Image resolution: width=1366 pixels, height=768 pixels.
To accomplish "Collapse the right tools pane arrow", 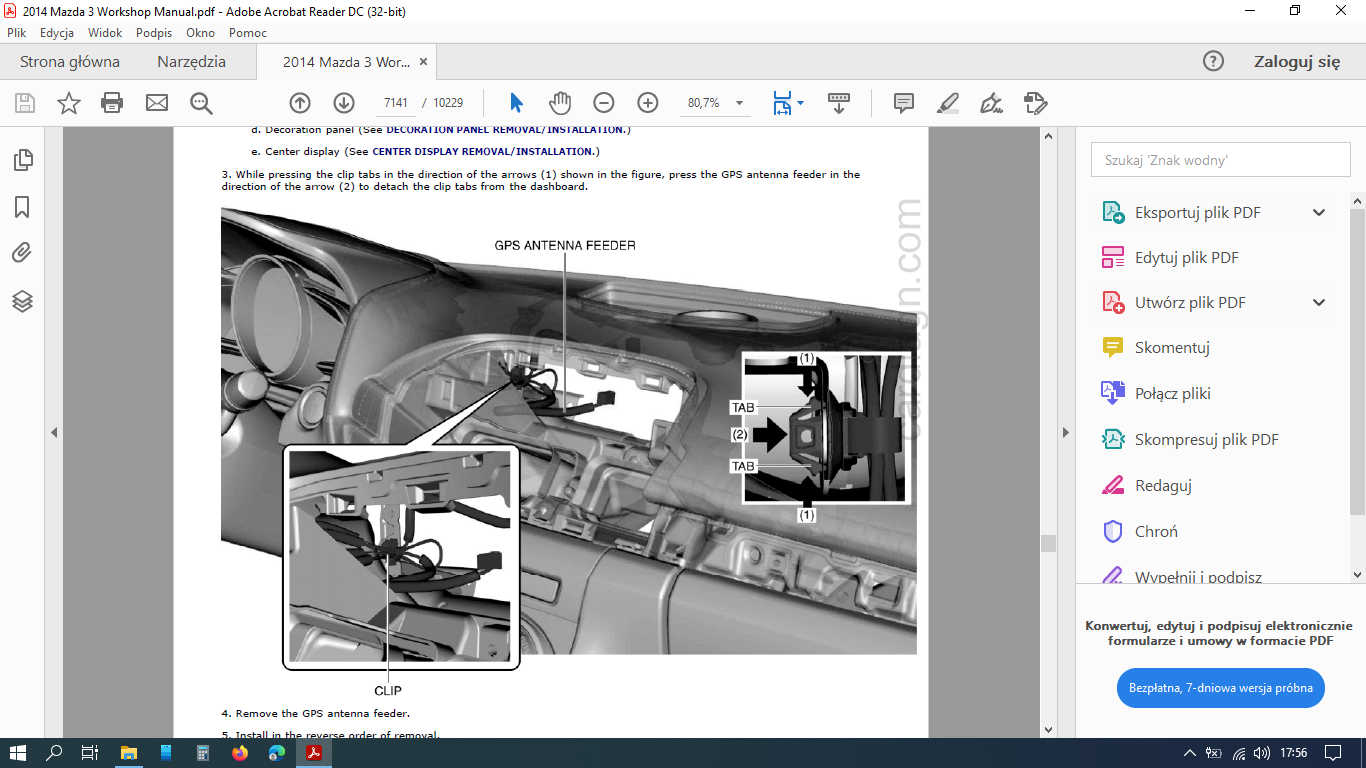I will tap(1066, 432).
